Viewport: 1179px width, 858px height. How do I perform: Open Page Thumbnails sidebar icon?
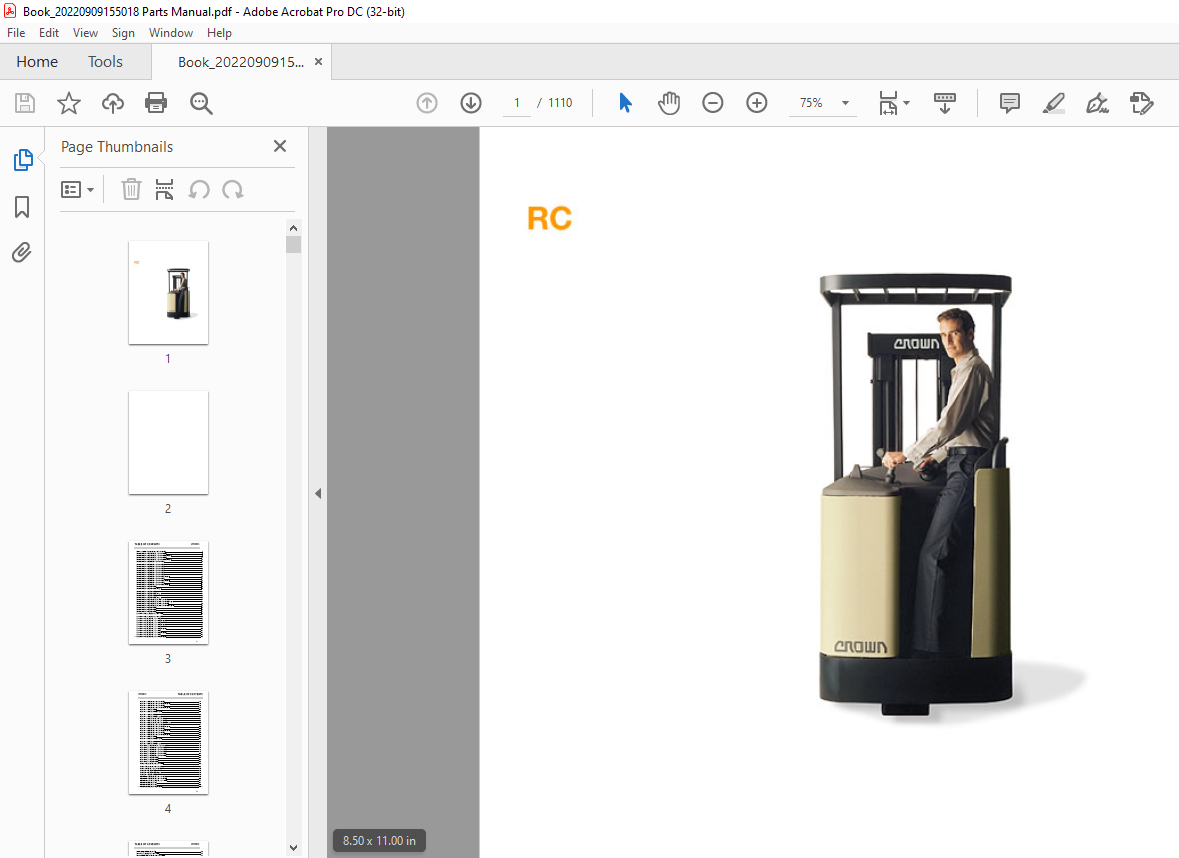pyautogui.click(x=23, y=160)
